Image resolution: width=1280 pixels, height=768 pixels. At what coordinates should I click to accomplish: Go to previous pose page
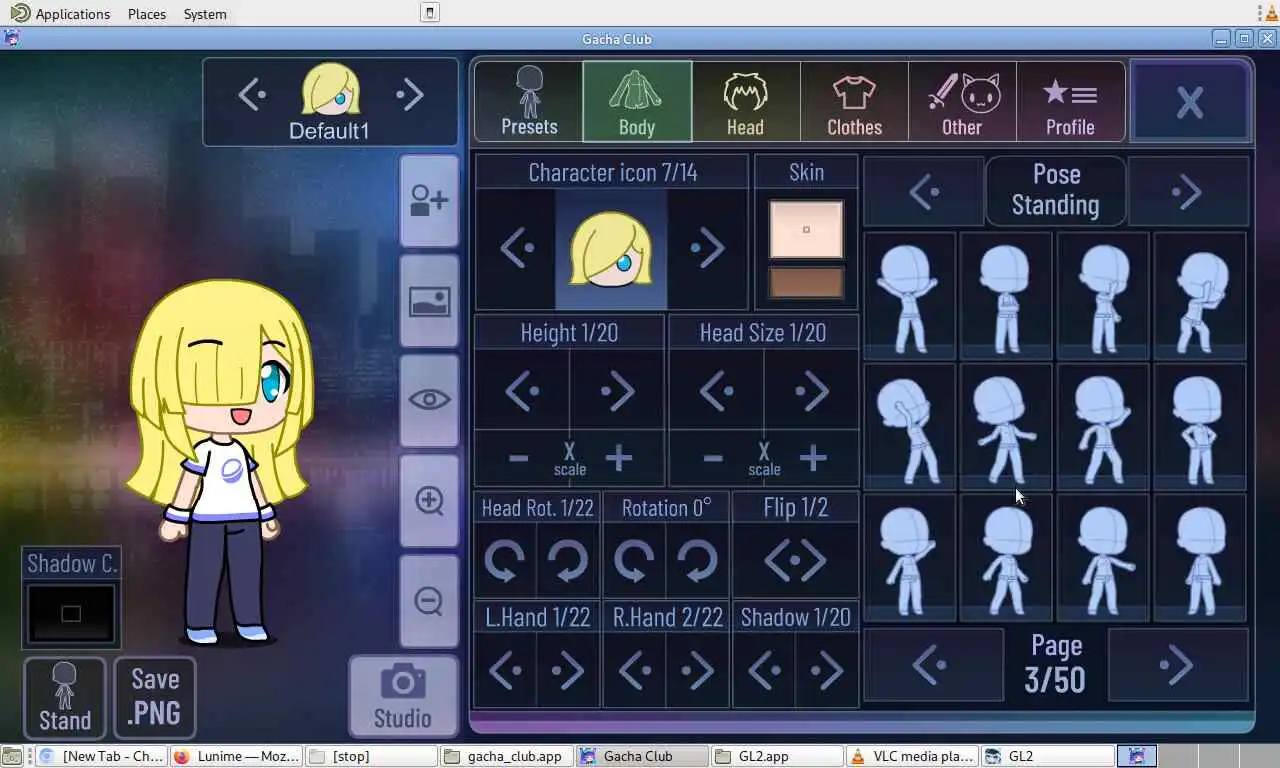point(933,664)
